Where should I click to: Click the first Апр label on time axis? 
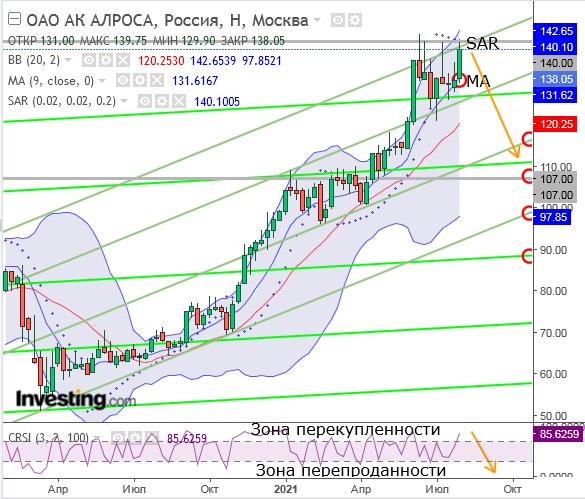[58, 489]
